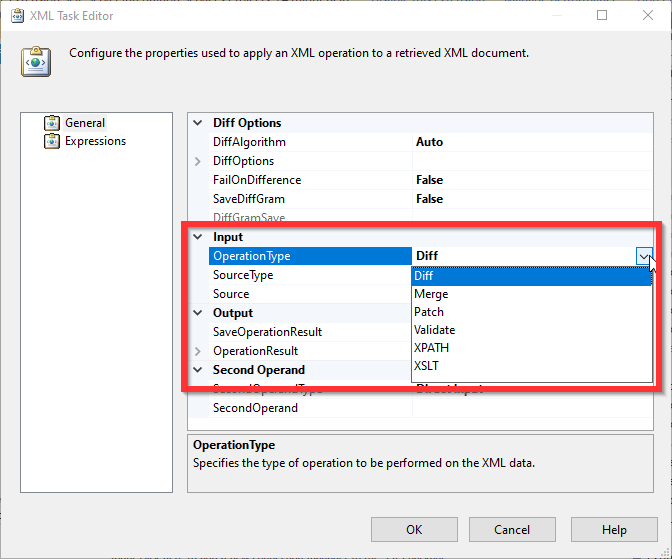Expand the DiffOptions property row

(x=198, y=161)
